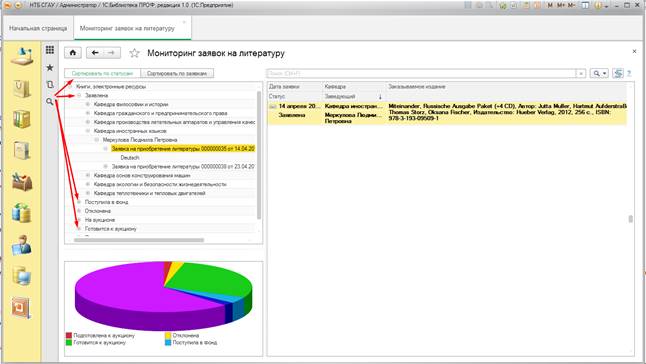Click the desk lamp section icon
Image resolution: width=646 pixels, height=364 pixels.
[22, 56]
